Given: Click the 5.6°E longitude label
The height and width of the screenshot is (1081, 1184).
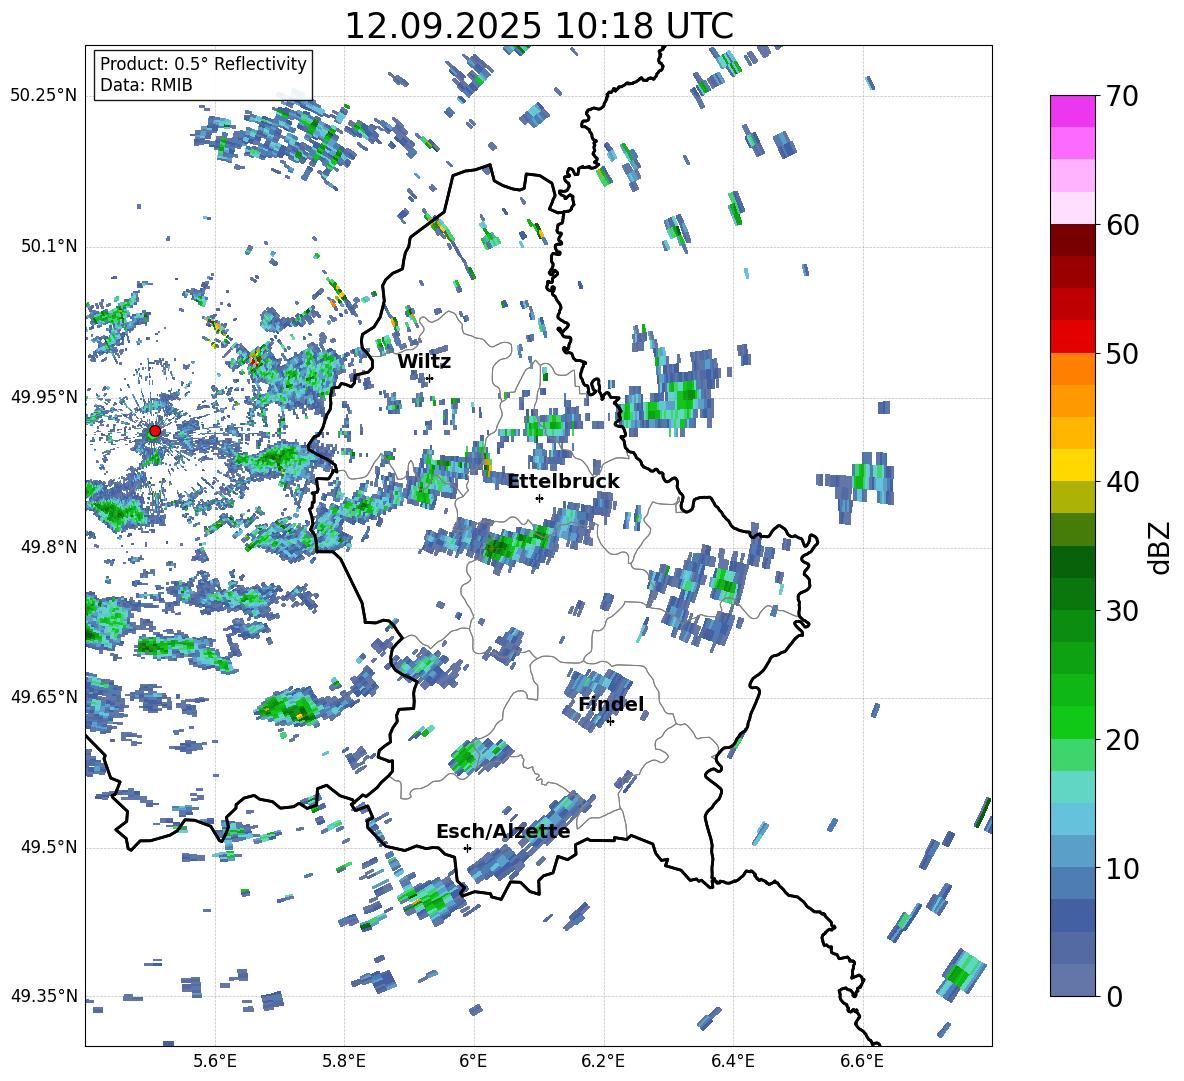Looking at the screenshot, I should pyautogui.click(x=215, y=1061).
